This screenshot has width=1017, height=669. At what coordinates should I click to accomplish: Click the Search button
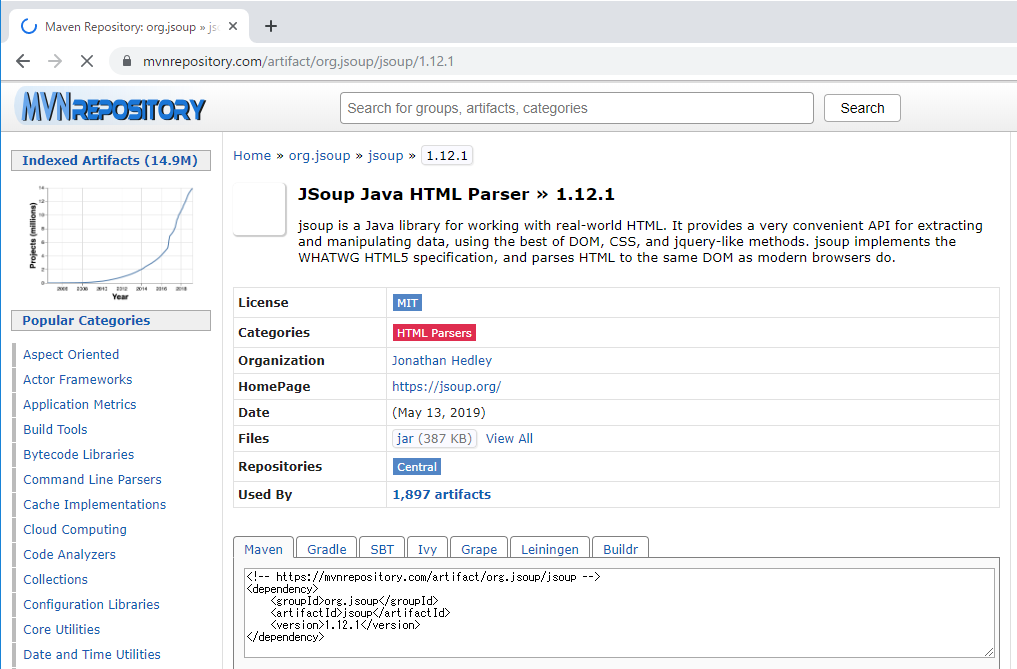click(862, 108)
